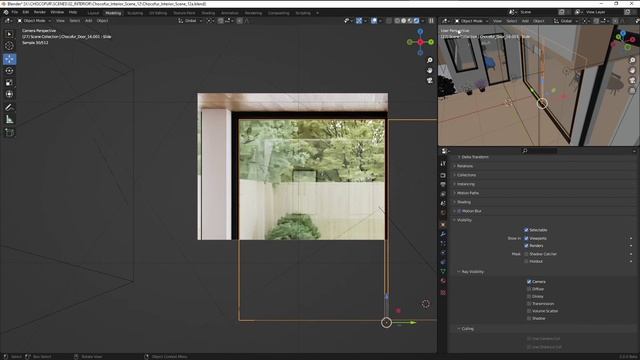The width and height of the screenshot is (640, 360).
Task: Activate the Scale tool
Action: point(9,82)
